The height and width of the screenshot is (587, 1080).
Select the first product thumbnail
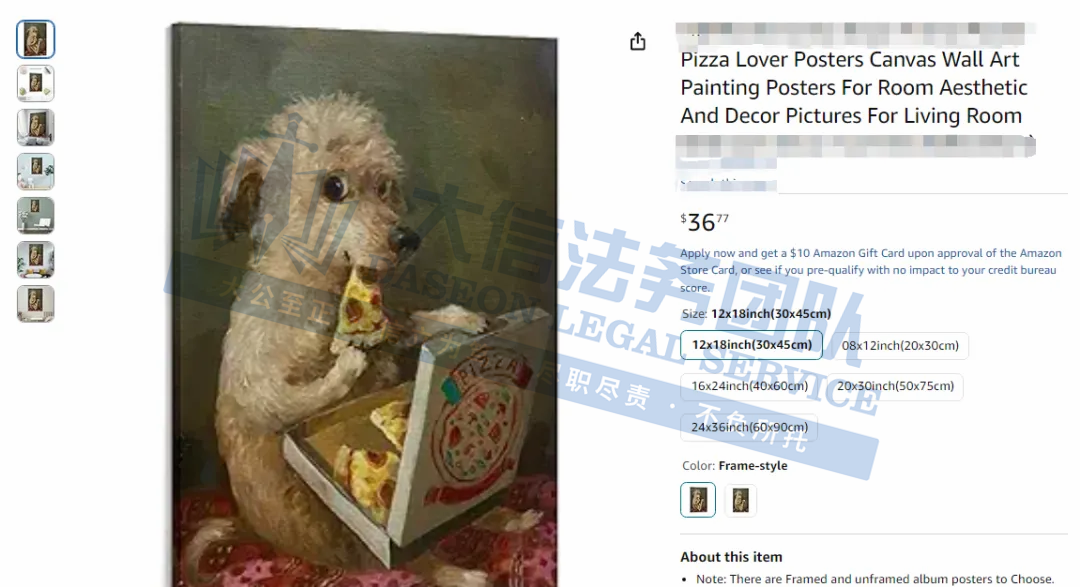click(36, 39)
